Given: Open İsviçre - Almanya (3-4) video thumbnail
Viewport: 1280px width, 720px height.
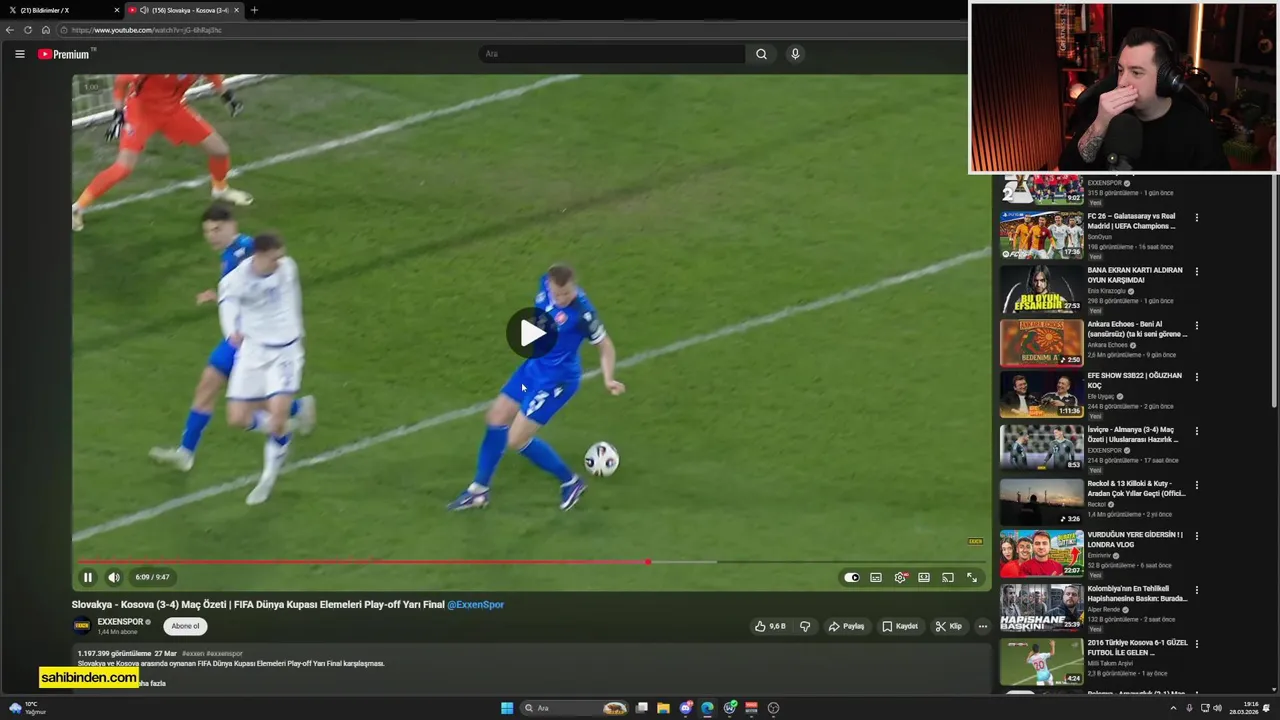Looking at the screenshot, I should tap(1042, 447).
